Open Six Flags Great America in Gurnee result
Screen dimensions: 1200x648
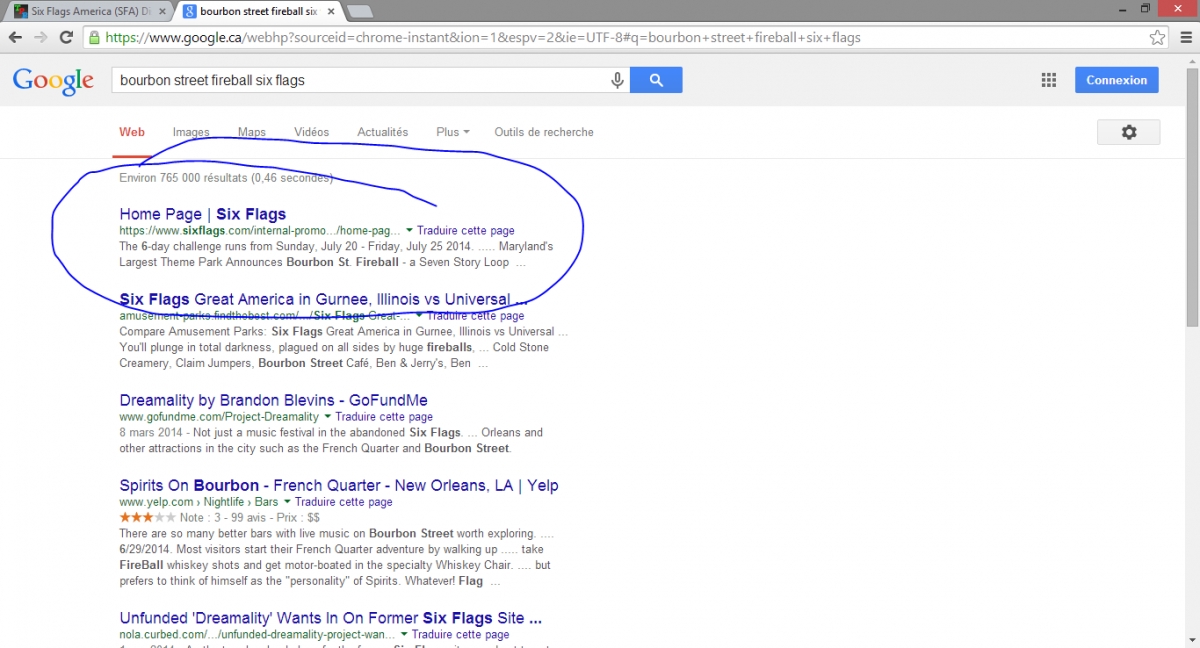point(323,299)
